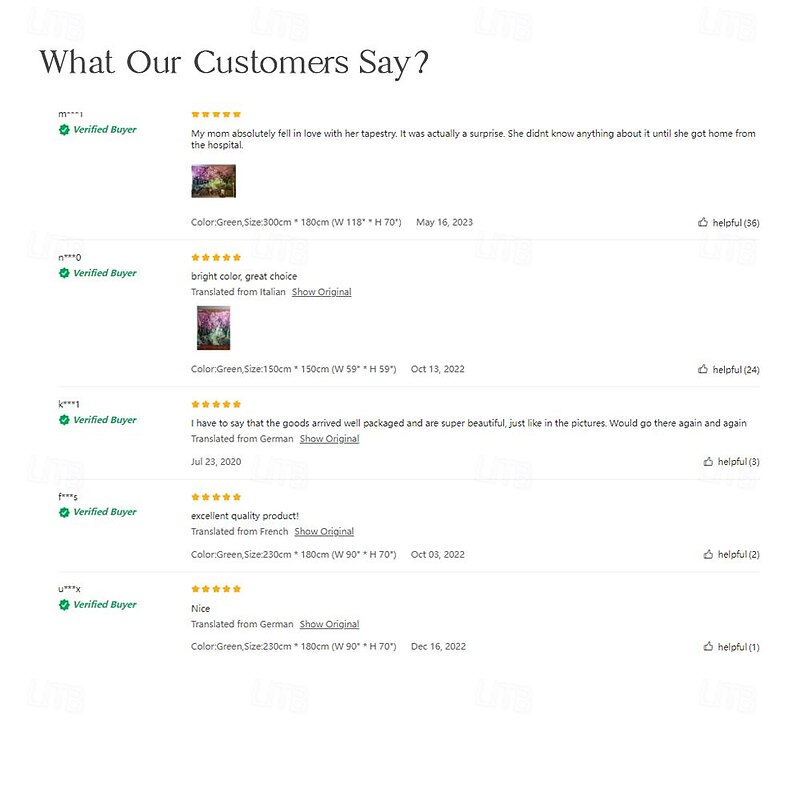Click thumbs-up icon on f***s's review

pyautogui.click(x=708, y=554)
